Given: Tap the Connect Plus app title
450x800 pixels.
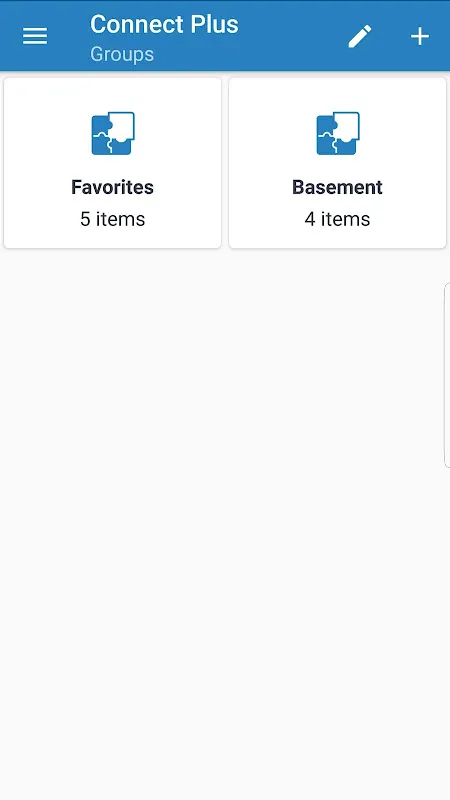Looking at the screenshot, I should 164,24.
